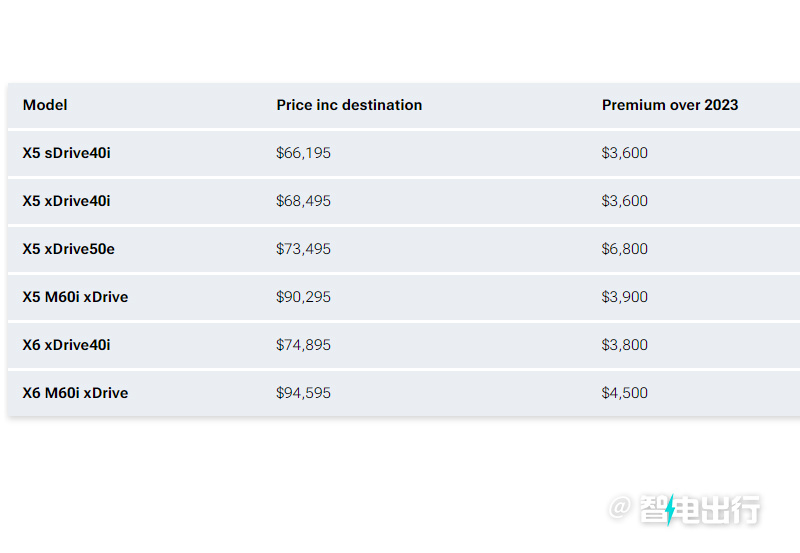
Task: Click the $90,295 price cell
Action: coord(303,297)
